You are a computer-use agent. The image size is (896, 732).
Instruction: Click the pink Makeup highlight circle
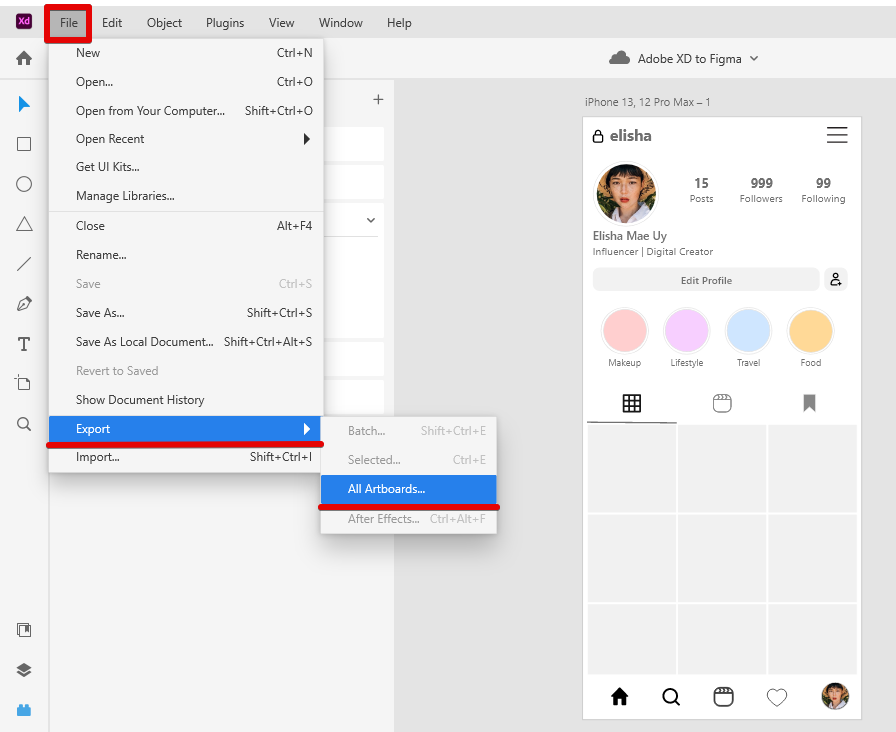tap(625, 331)
